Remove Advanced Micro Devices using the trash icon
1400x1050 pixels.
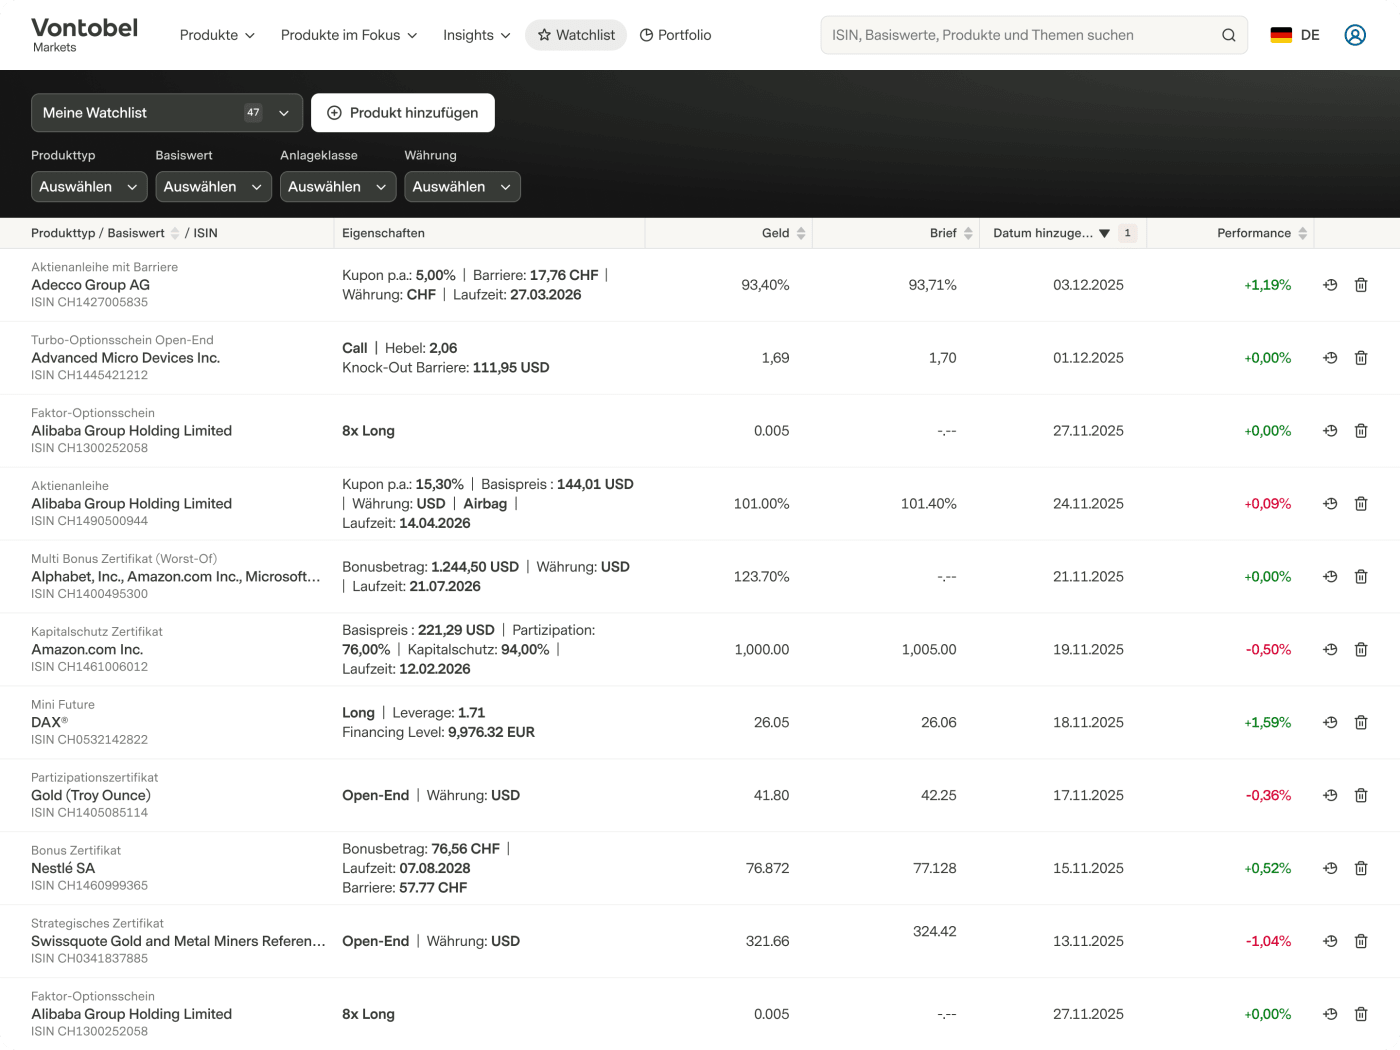click(1361, 358)
